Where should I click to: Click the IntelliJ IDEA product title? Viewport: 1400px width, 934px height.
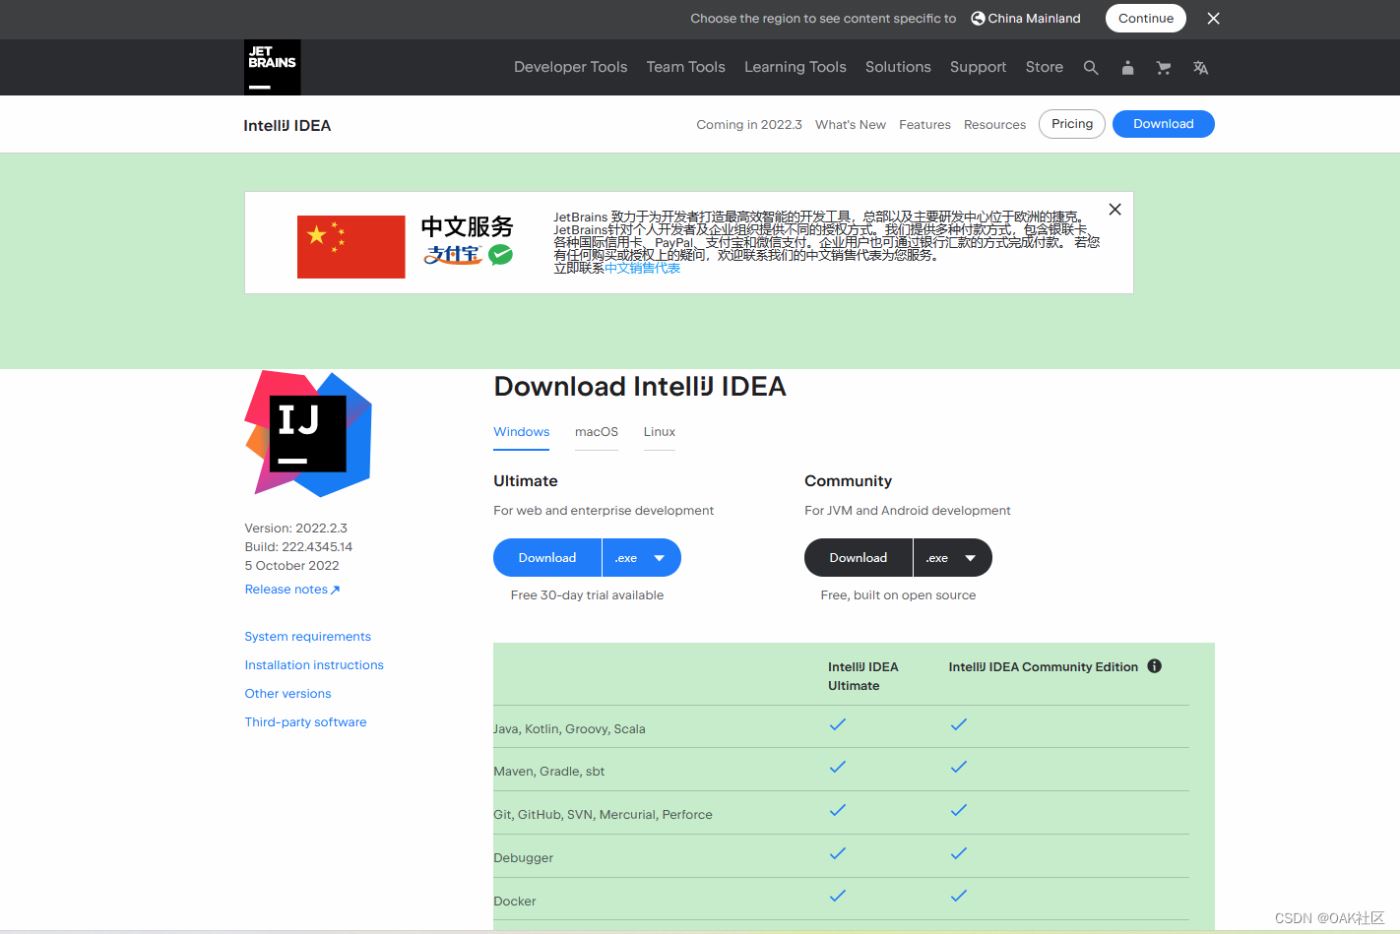pyautogui.click(x=287, y=125)
